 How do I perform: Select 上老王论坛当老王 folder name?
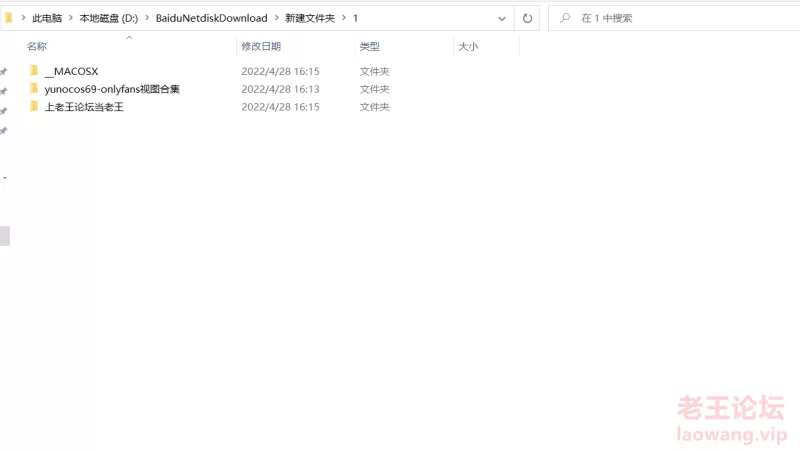(x=84, y=107)
